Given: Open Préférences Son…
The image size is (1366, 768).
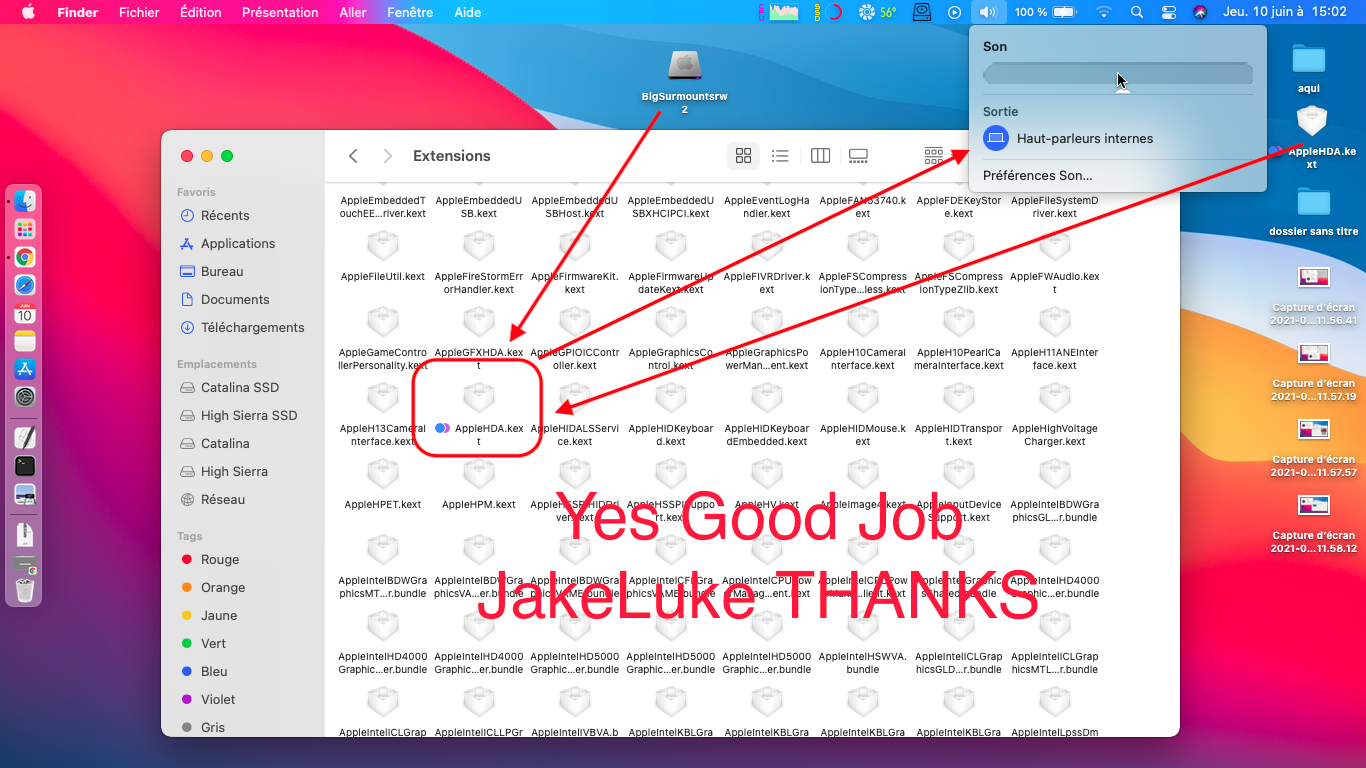Looking at the screenshot, I should point(1038,175).
